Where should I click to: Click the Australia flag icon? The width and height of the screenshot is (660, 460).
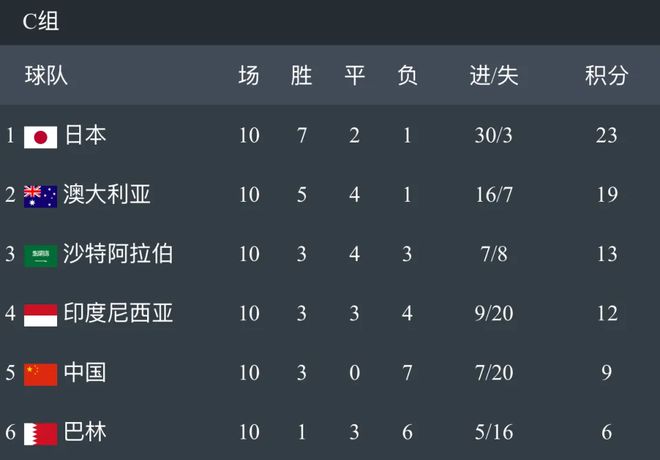[x=40, y=195]
